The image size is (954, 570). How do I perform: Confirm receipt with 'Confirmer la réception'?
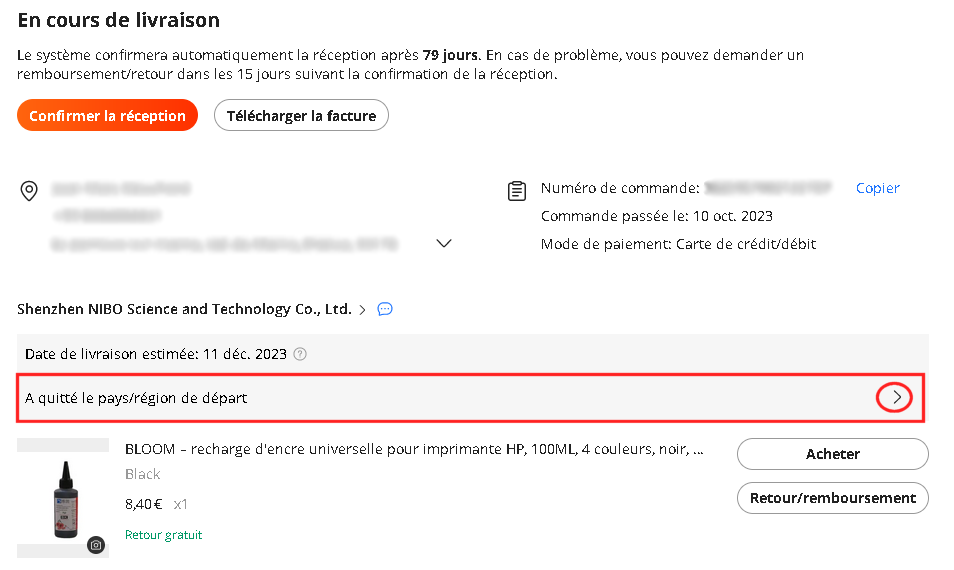click(x=108, y=116)
